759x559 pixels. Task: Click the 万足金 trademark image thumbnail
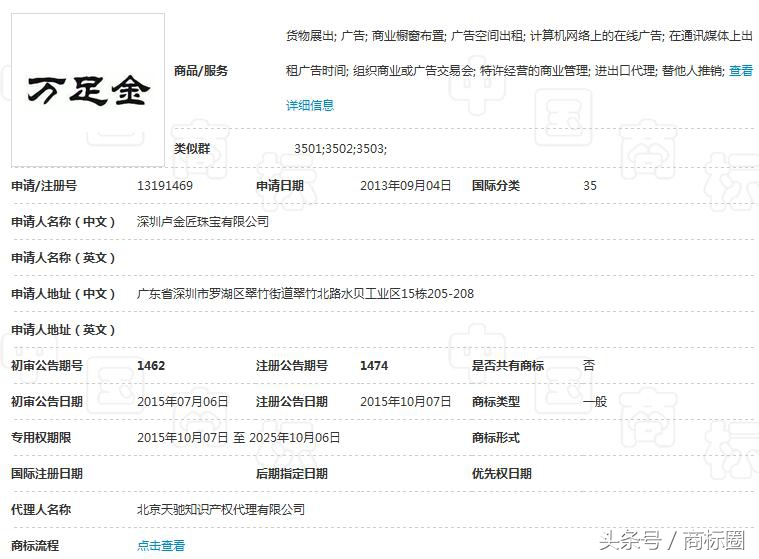click(88, 90)
